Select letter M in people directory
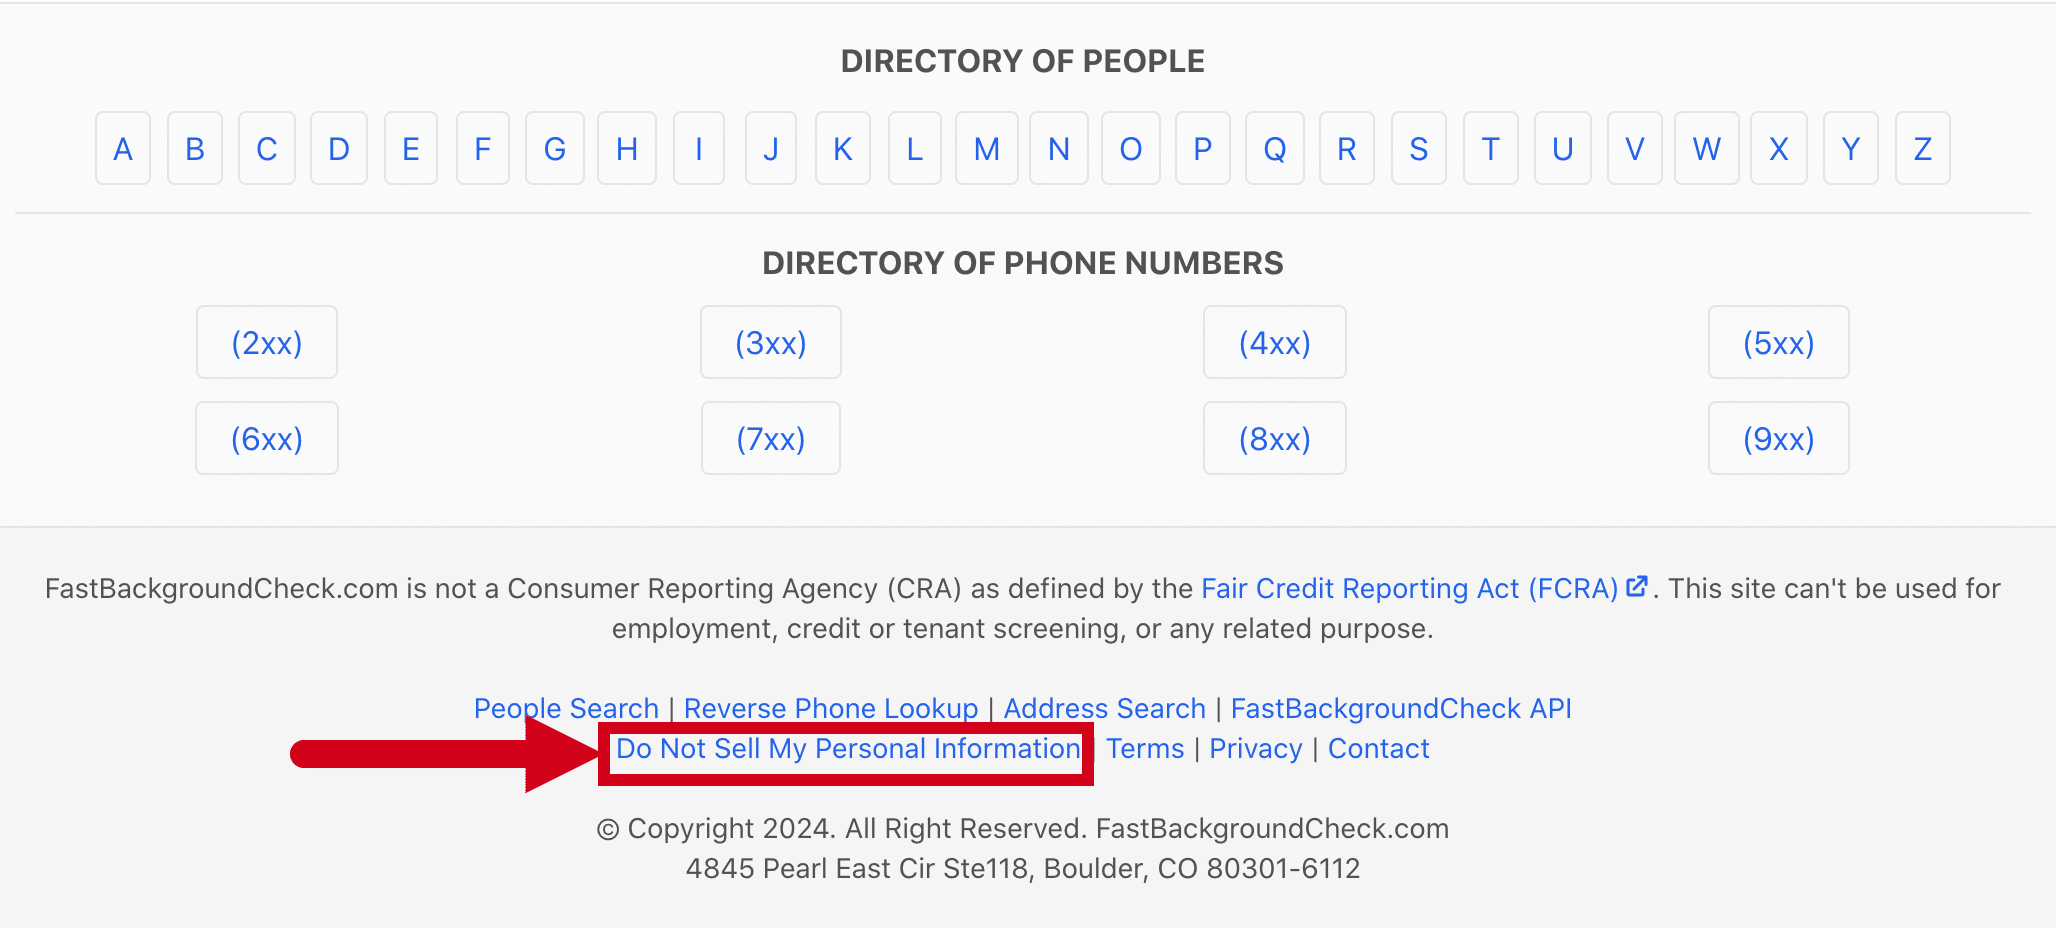This screenshot has height=928, width=2056. [x=987, y=148]
